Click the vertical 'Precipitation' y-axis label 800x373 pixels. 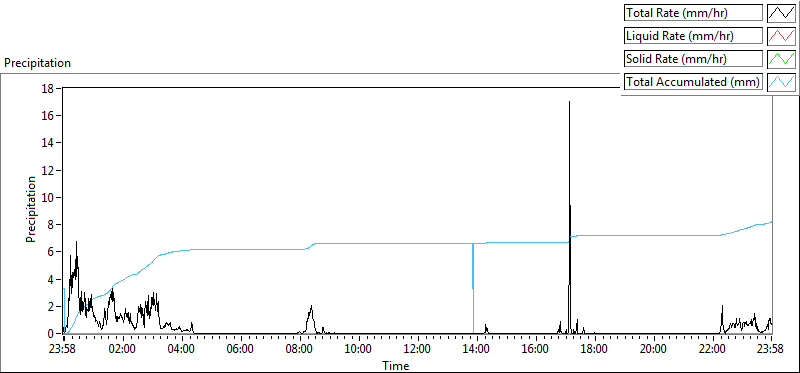click(31, 209)
